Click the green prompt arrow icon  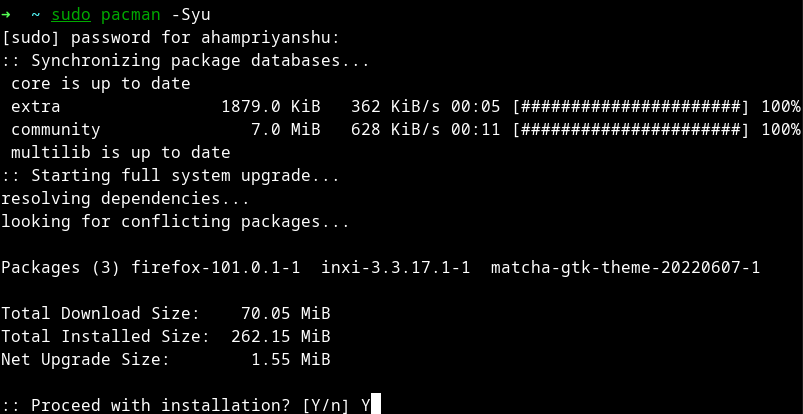[x=5, y=14]
